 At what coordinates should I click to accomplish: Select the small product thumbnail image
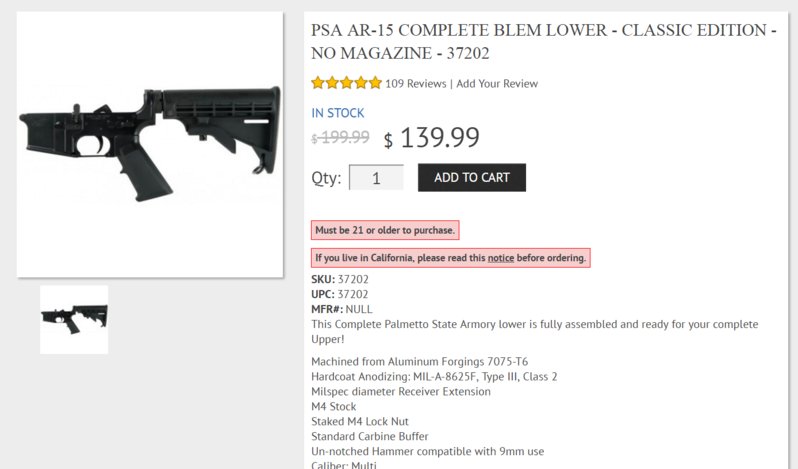[74, 319]
